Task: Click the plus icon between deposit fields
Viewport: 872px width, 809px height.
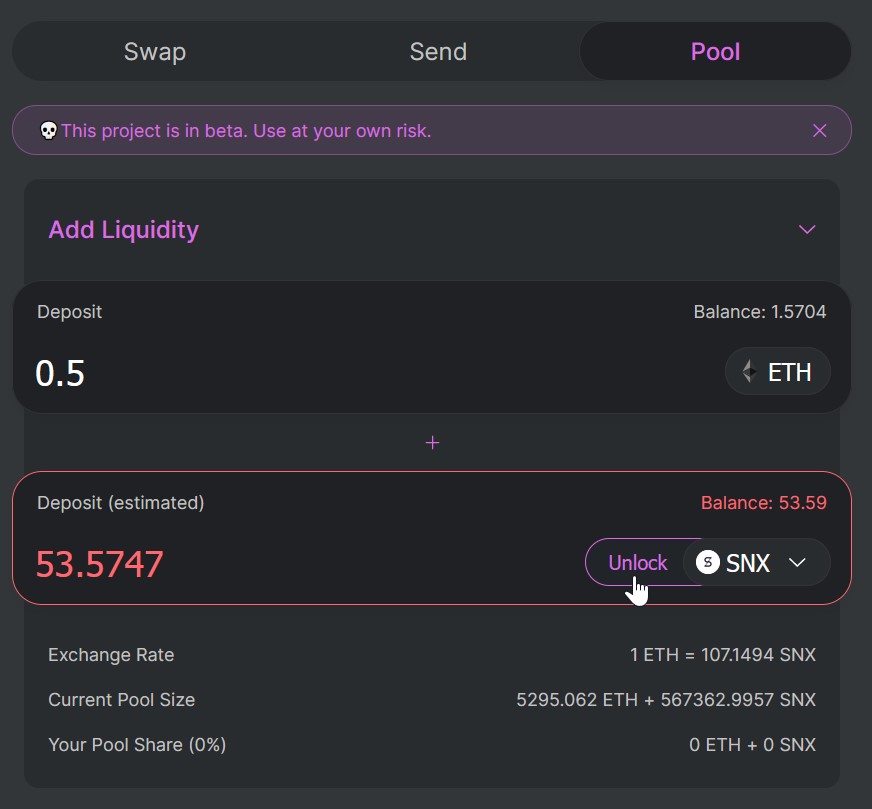Action: pyautogui.click(x=432, y=443)
